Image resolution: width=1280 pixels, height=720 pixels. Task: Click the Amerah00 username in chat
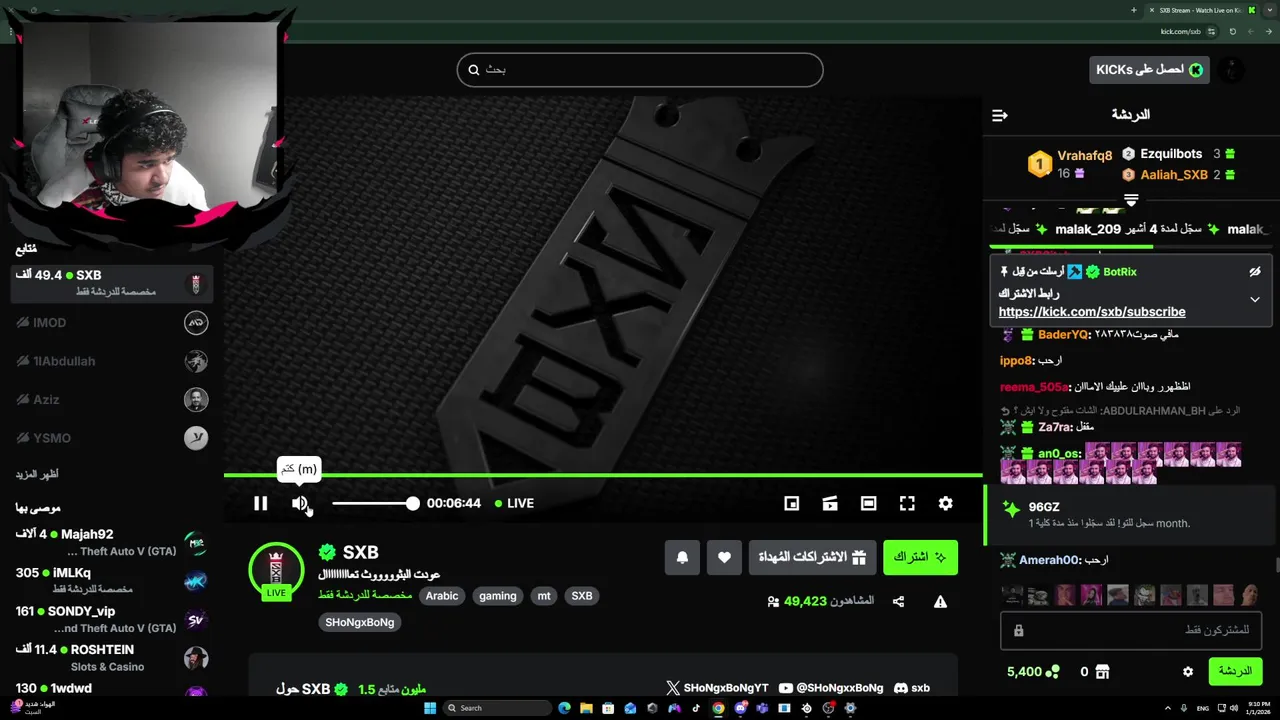pos(1048,560)
